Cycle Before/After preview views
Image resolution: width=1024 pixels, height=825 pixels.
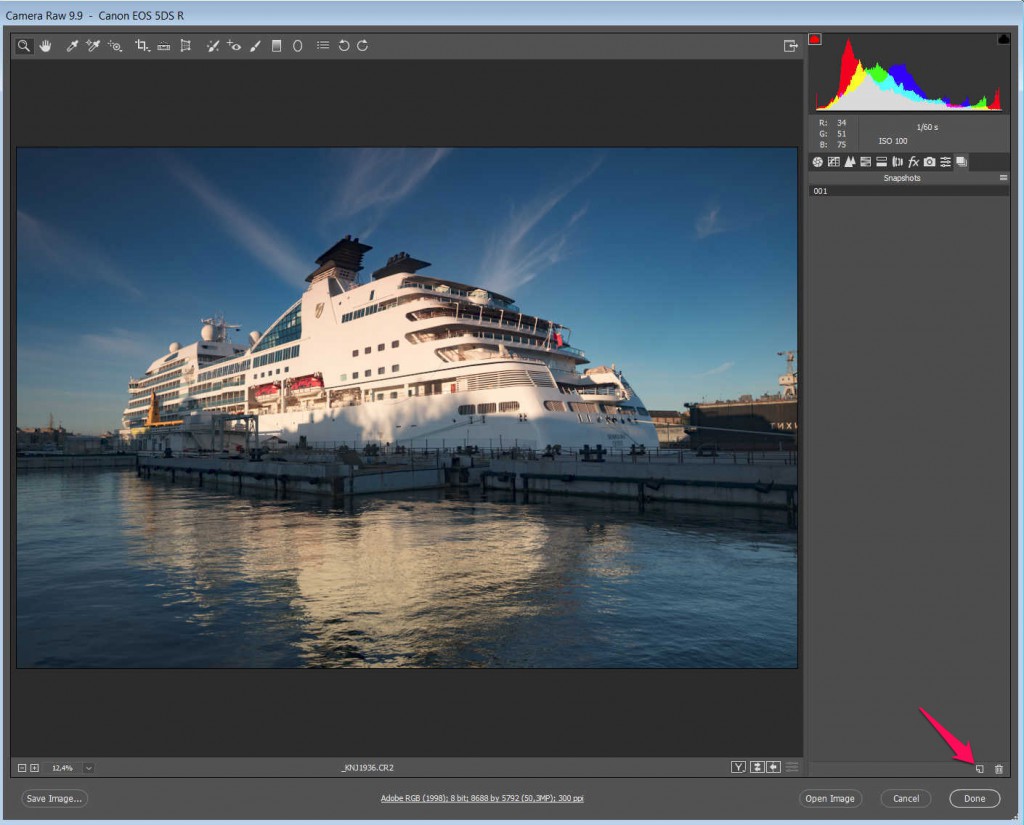click(738, 767)
